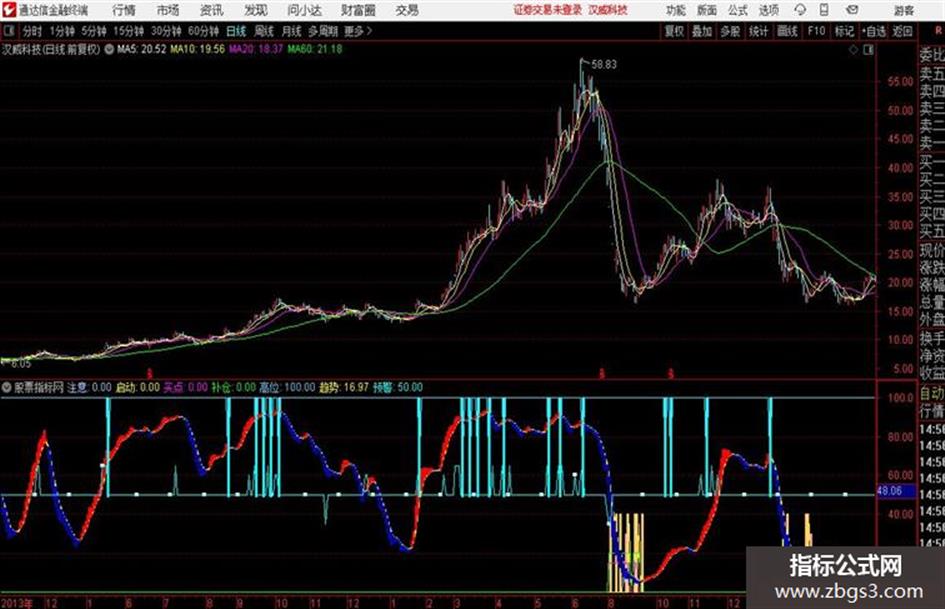This screenshot has height=609, width=945.
Task: Open the 发现 menu
Action: 256,10
